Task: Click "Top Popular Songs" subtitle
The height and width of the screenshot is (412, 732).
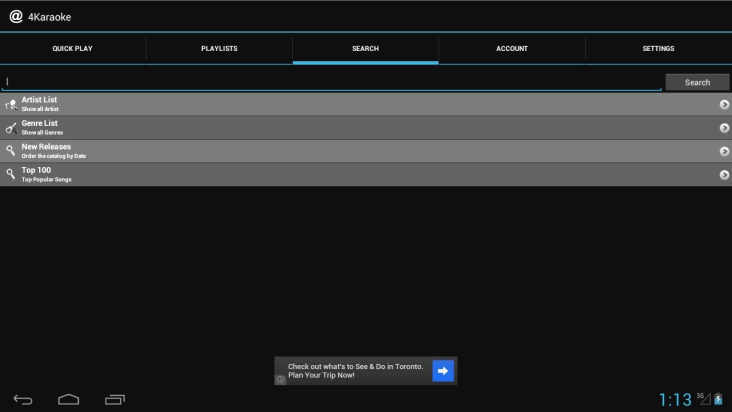Action: [x=46, y=180]
